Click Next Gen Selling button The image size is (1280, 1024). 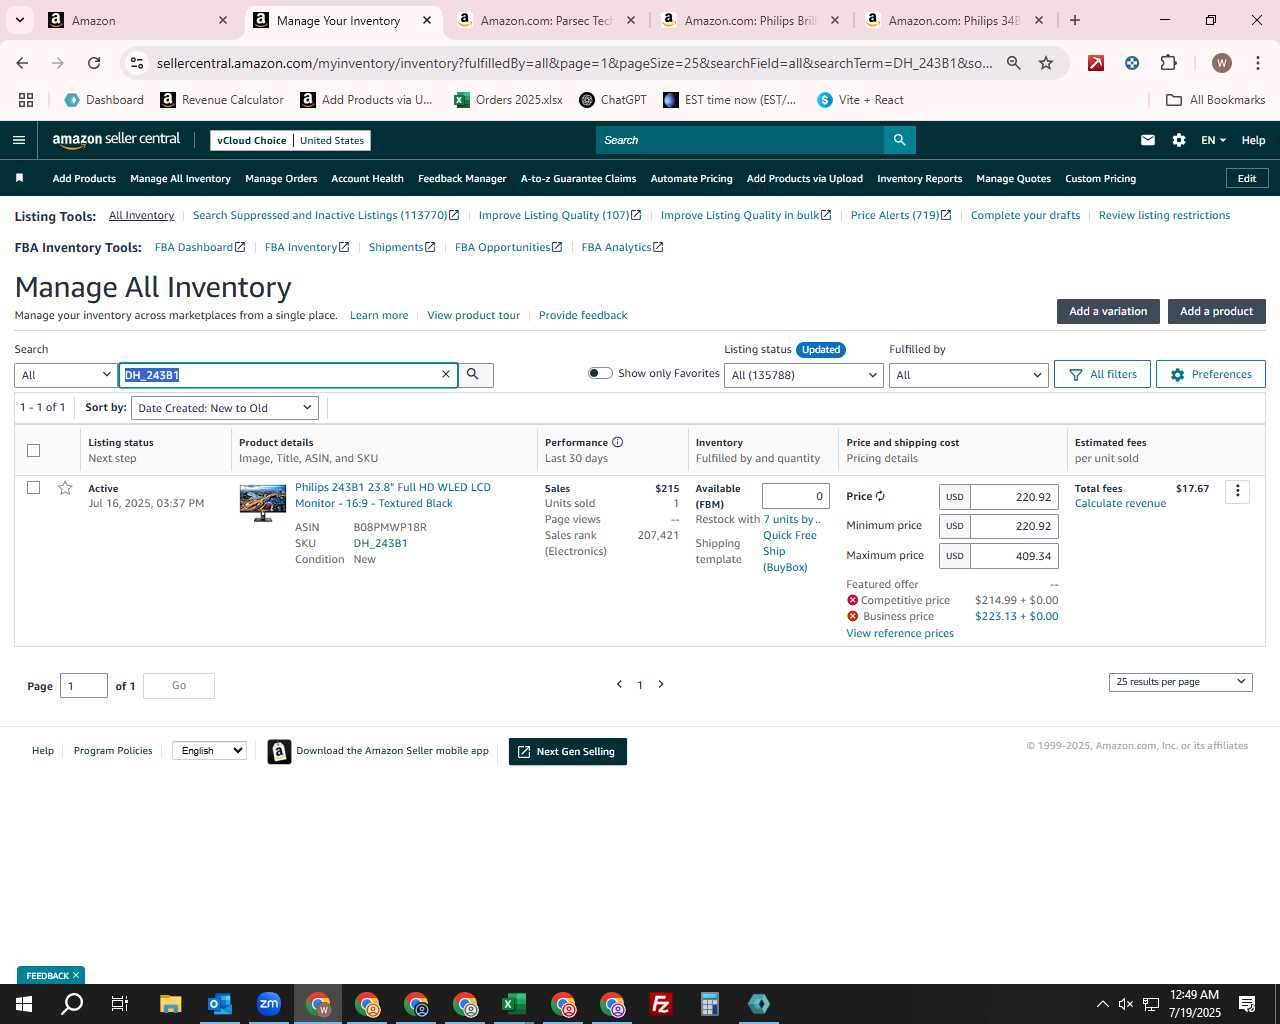pos(568,752)
